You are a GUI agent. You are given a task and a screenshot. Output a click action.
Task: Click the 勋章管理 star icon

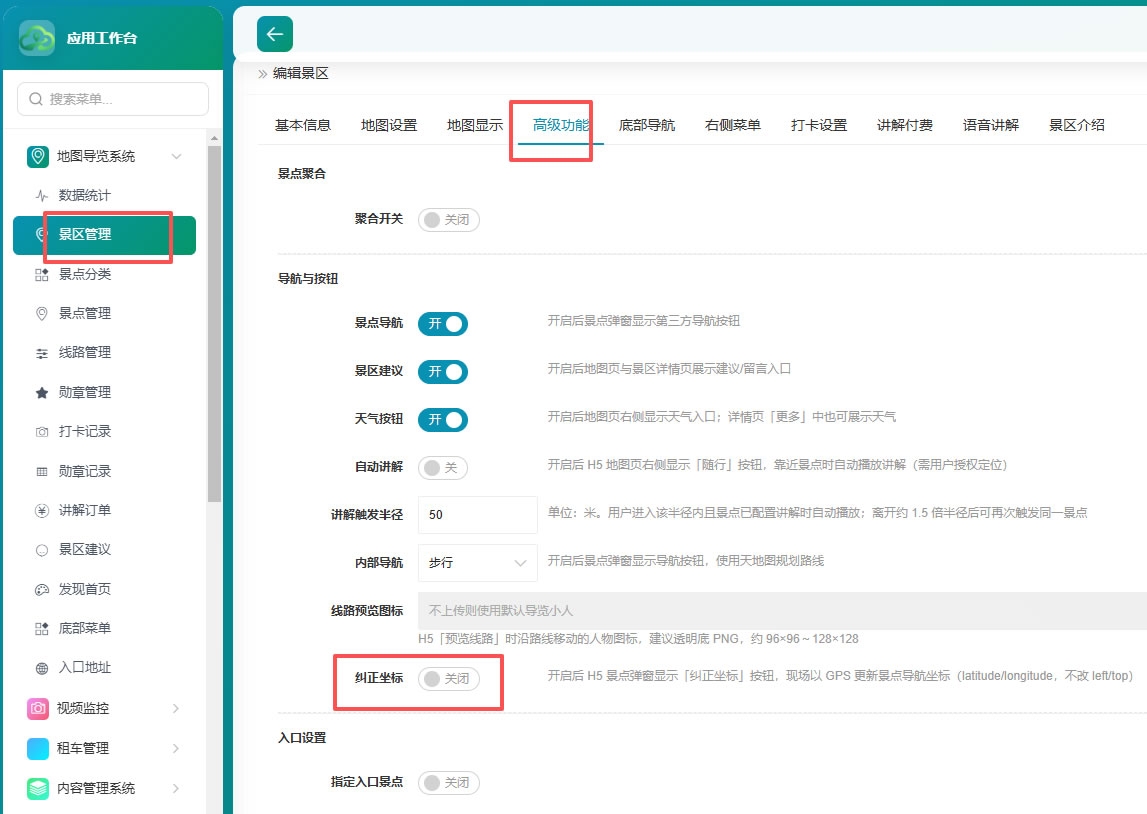point(42,393)
